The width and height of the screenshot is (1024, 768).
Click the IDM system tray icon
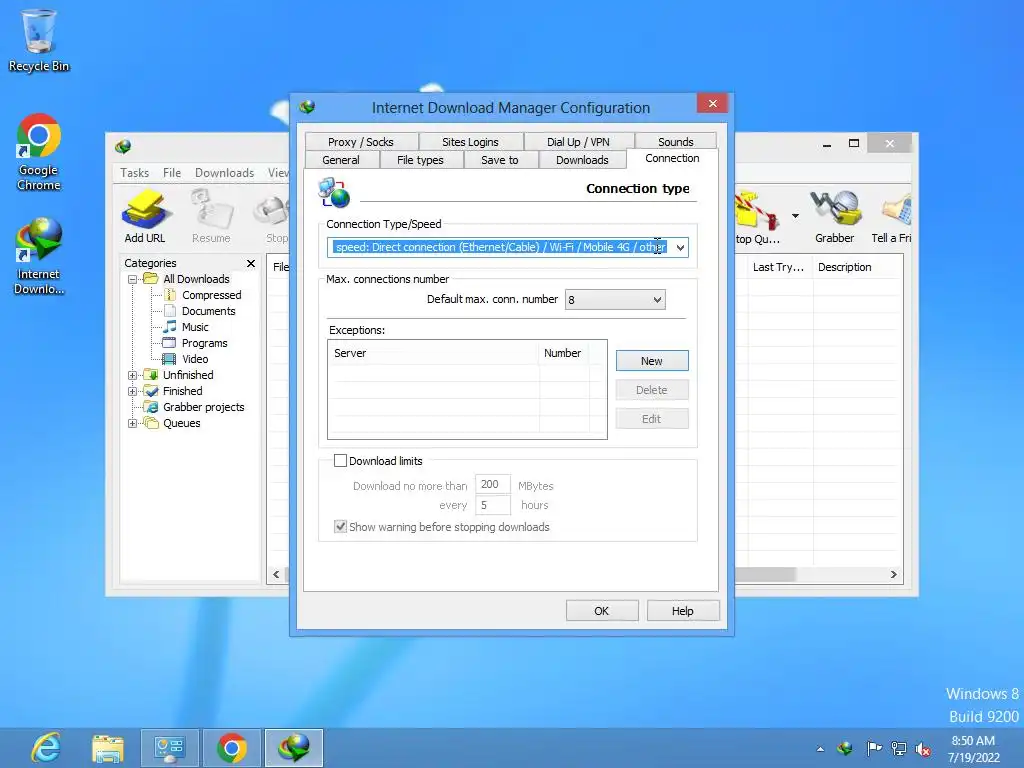[x=845, y=748]
